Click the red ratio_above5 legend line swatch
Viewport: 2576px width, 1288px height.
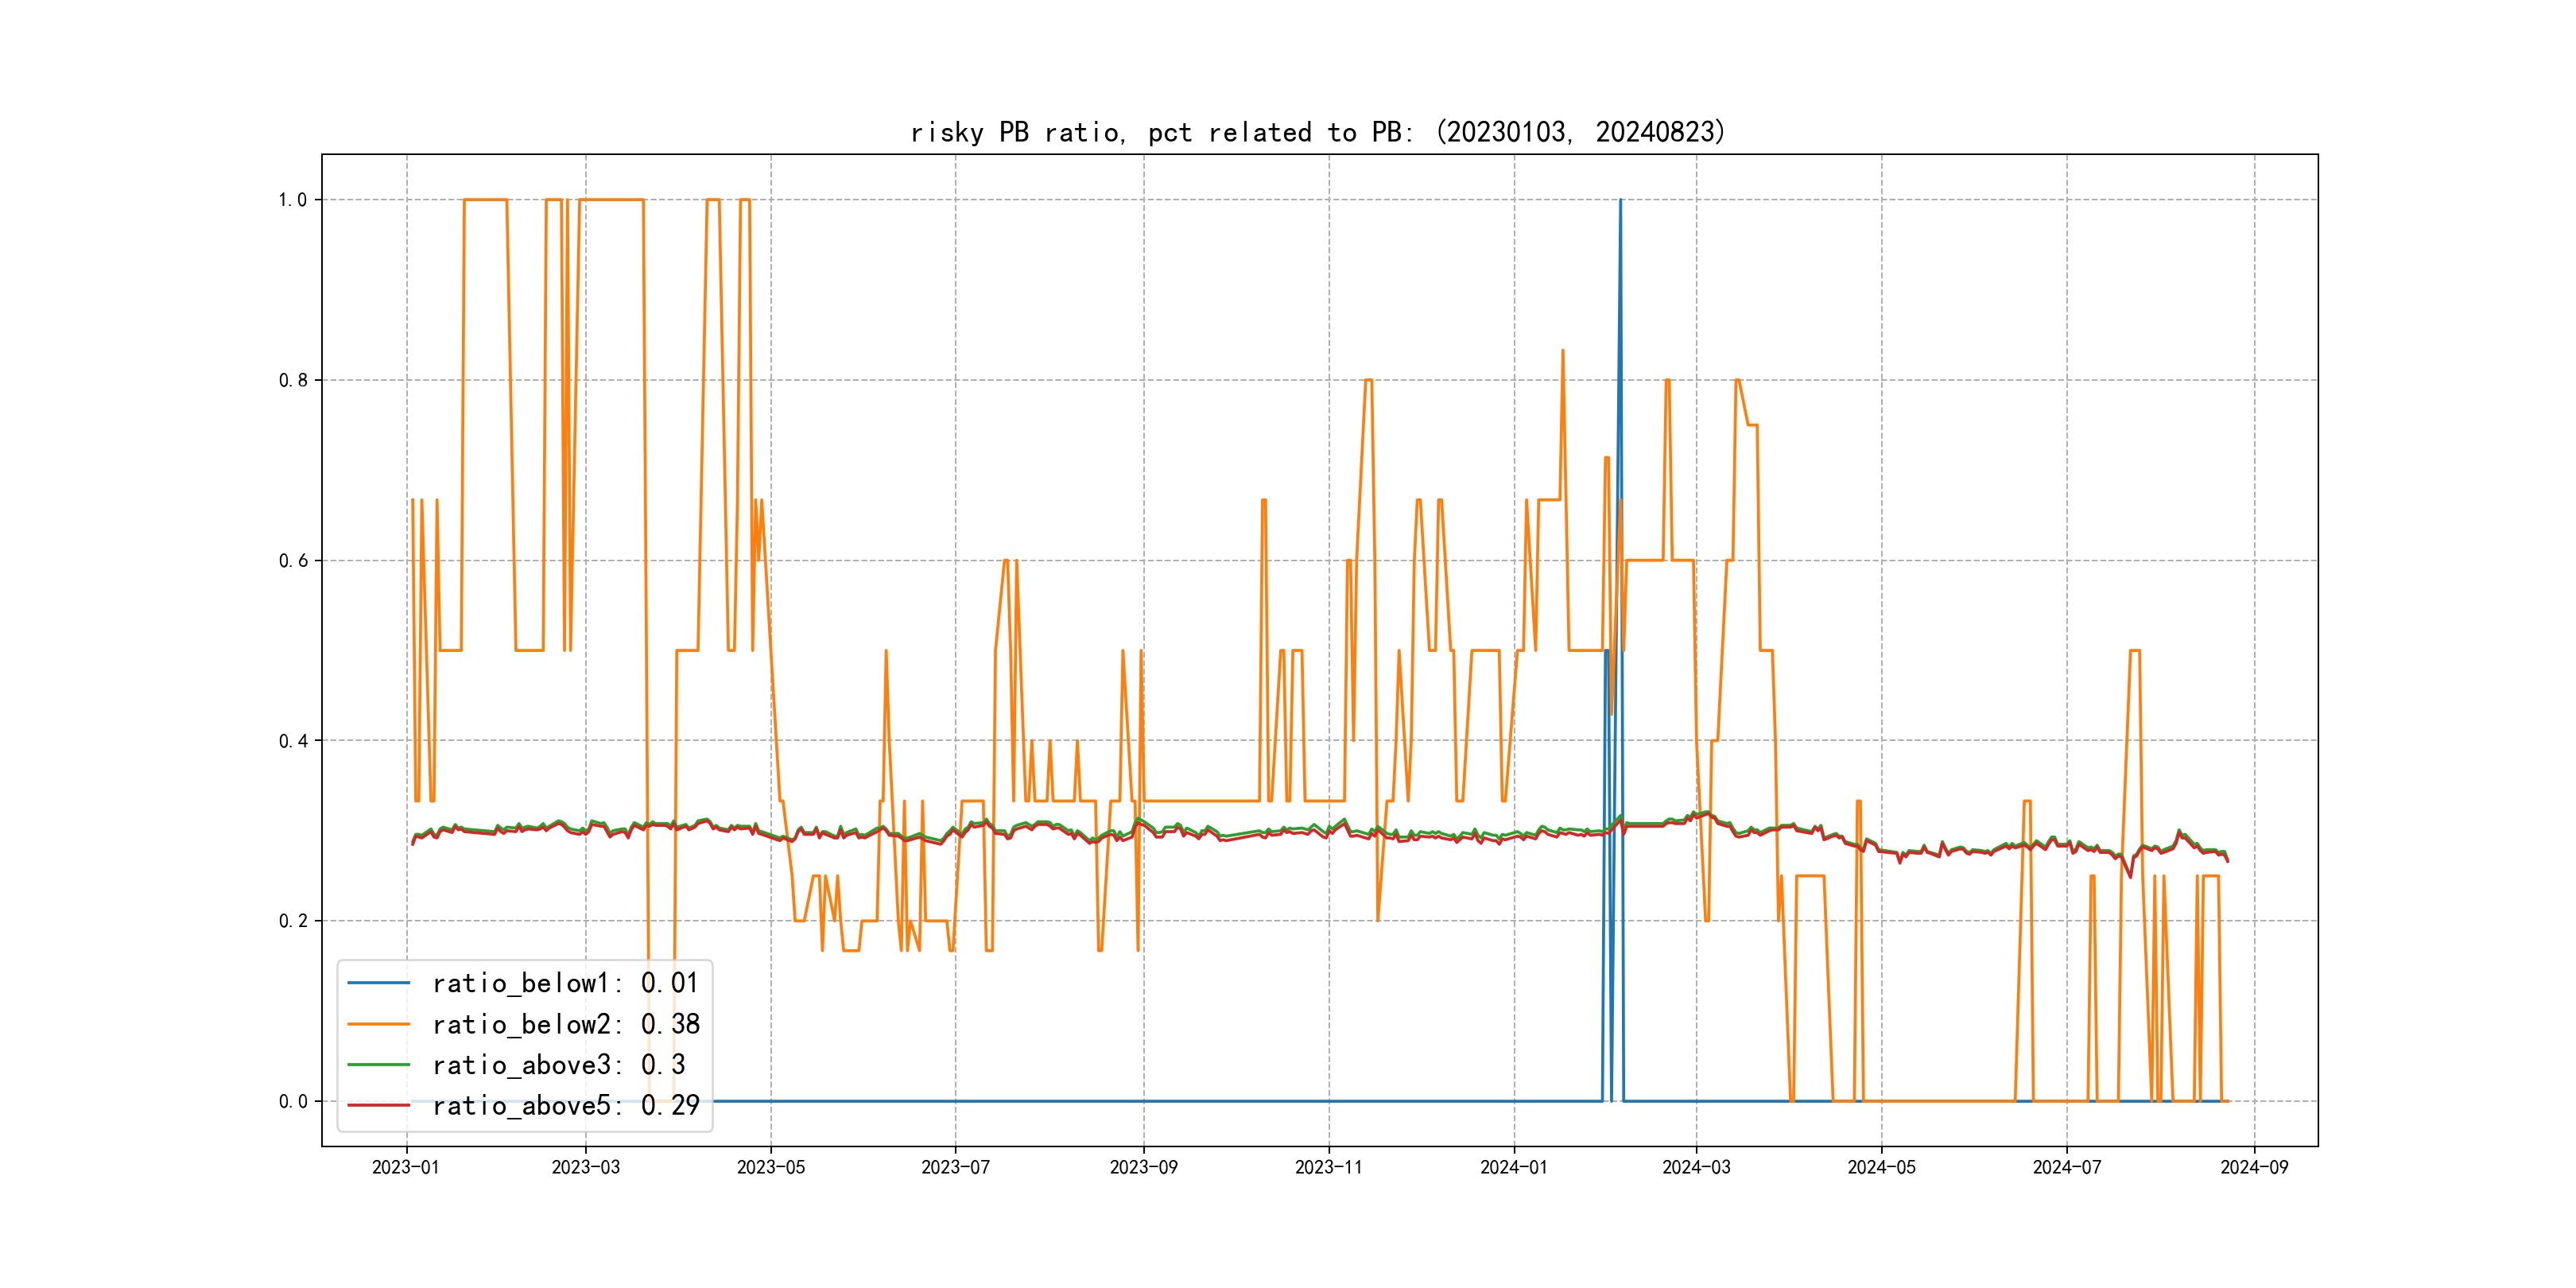coord(378,1106)
